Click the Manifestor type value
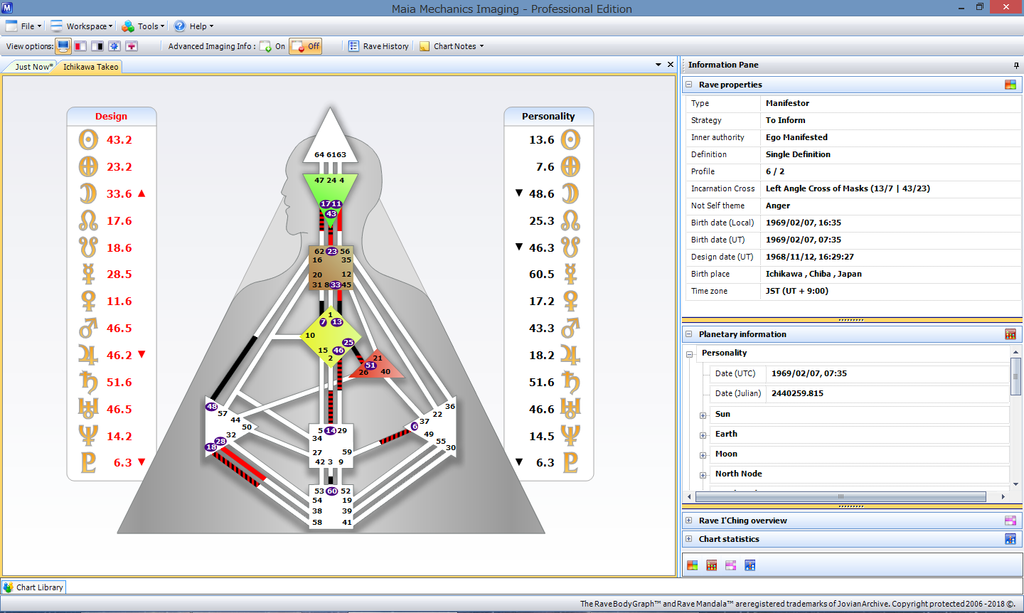The image size is (1024, 613). [x=787, y=103]
